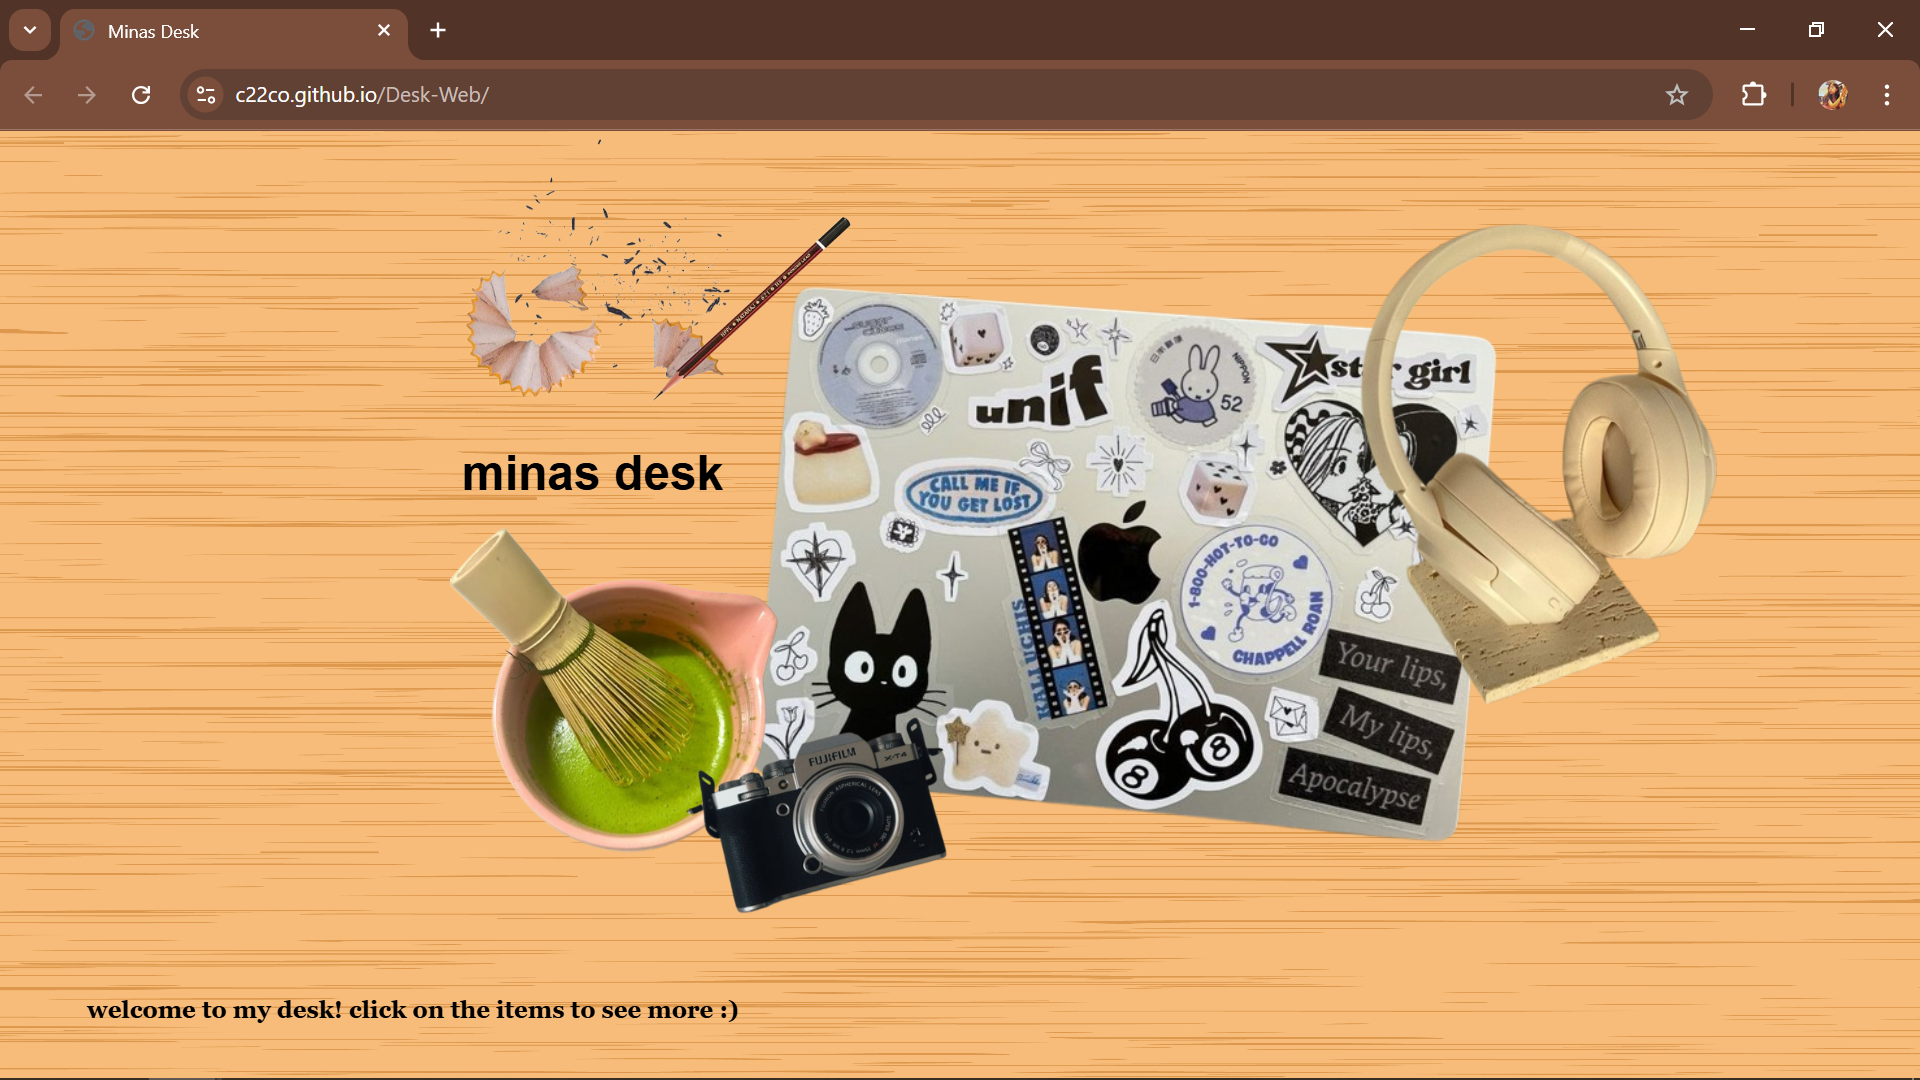Open the Chrome three-dot menu
The width and height of the screenshot is (1920, 1080).
point(1887,95)
